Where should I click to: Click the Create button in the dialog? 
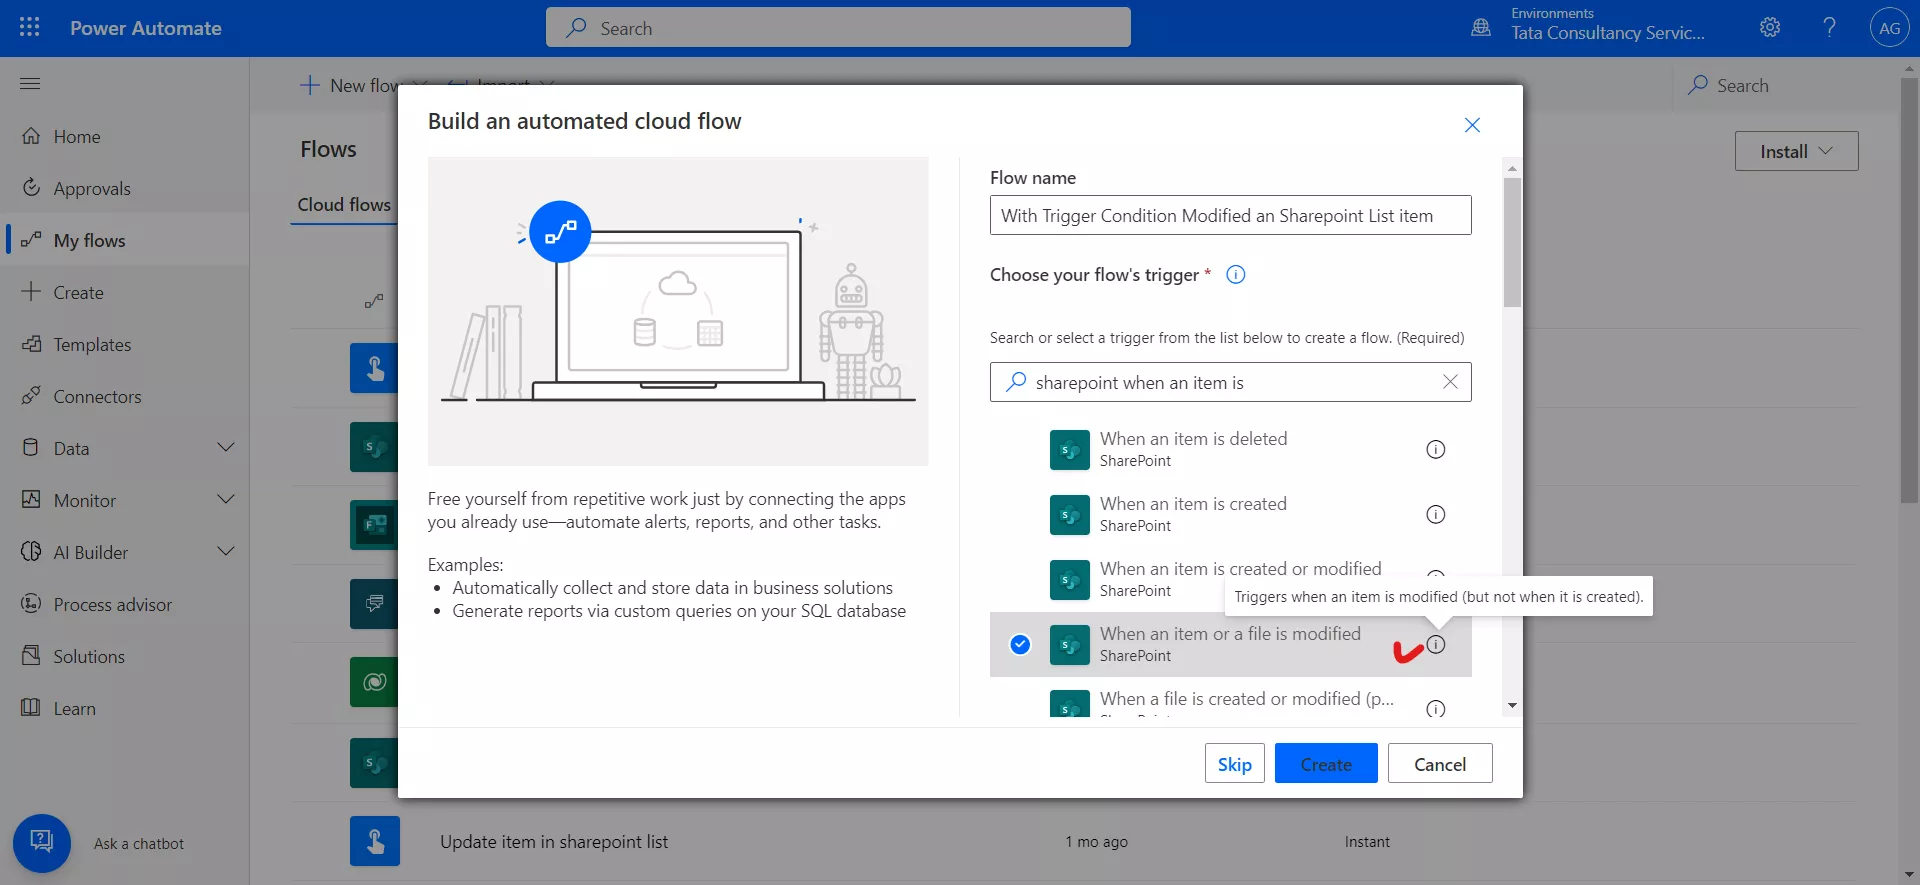[1326, 763]
